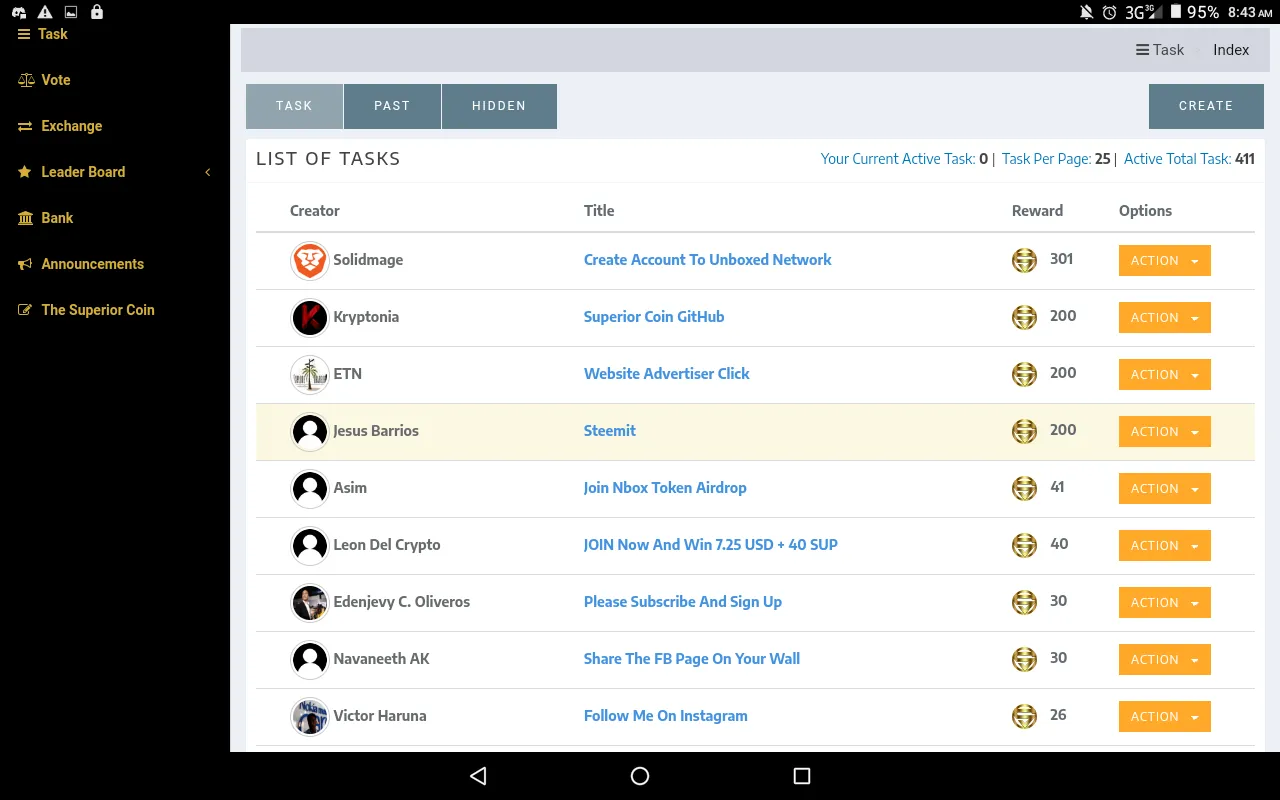This screenshot has width=1280, height=800.
Task: Open the Superior Coin GitHub task
Action: pos(654,317)
